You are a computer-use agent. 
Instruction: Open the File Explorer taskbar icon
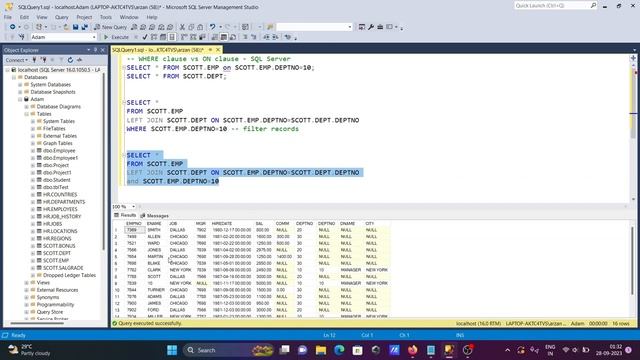321,350
